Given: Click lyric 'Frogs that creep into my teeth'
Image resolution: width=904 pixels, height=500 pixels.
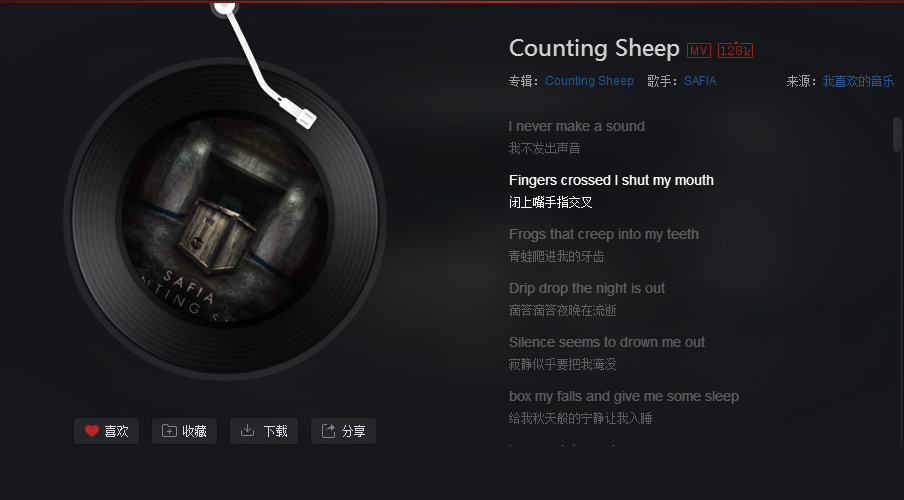Looking at the screenshot, I should pos(604,234).
